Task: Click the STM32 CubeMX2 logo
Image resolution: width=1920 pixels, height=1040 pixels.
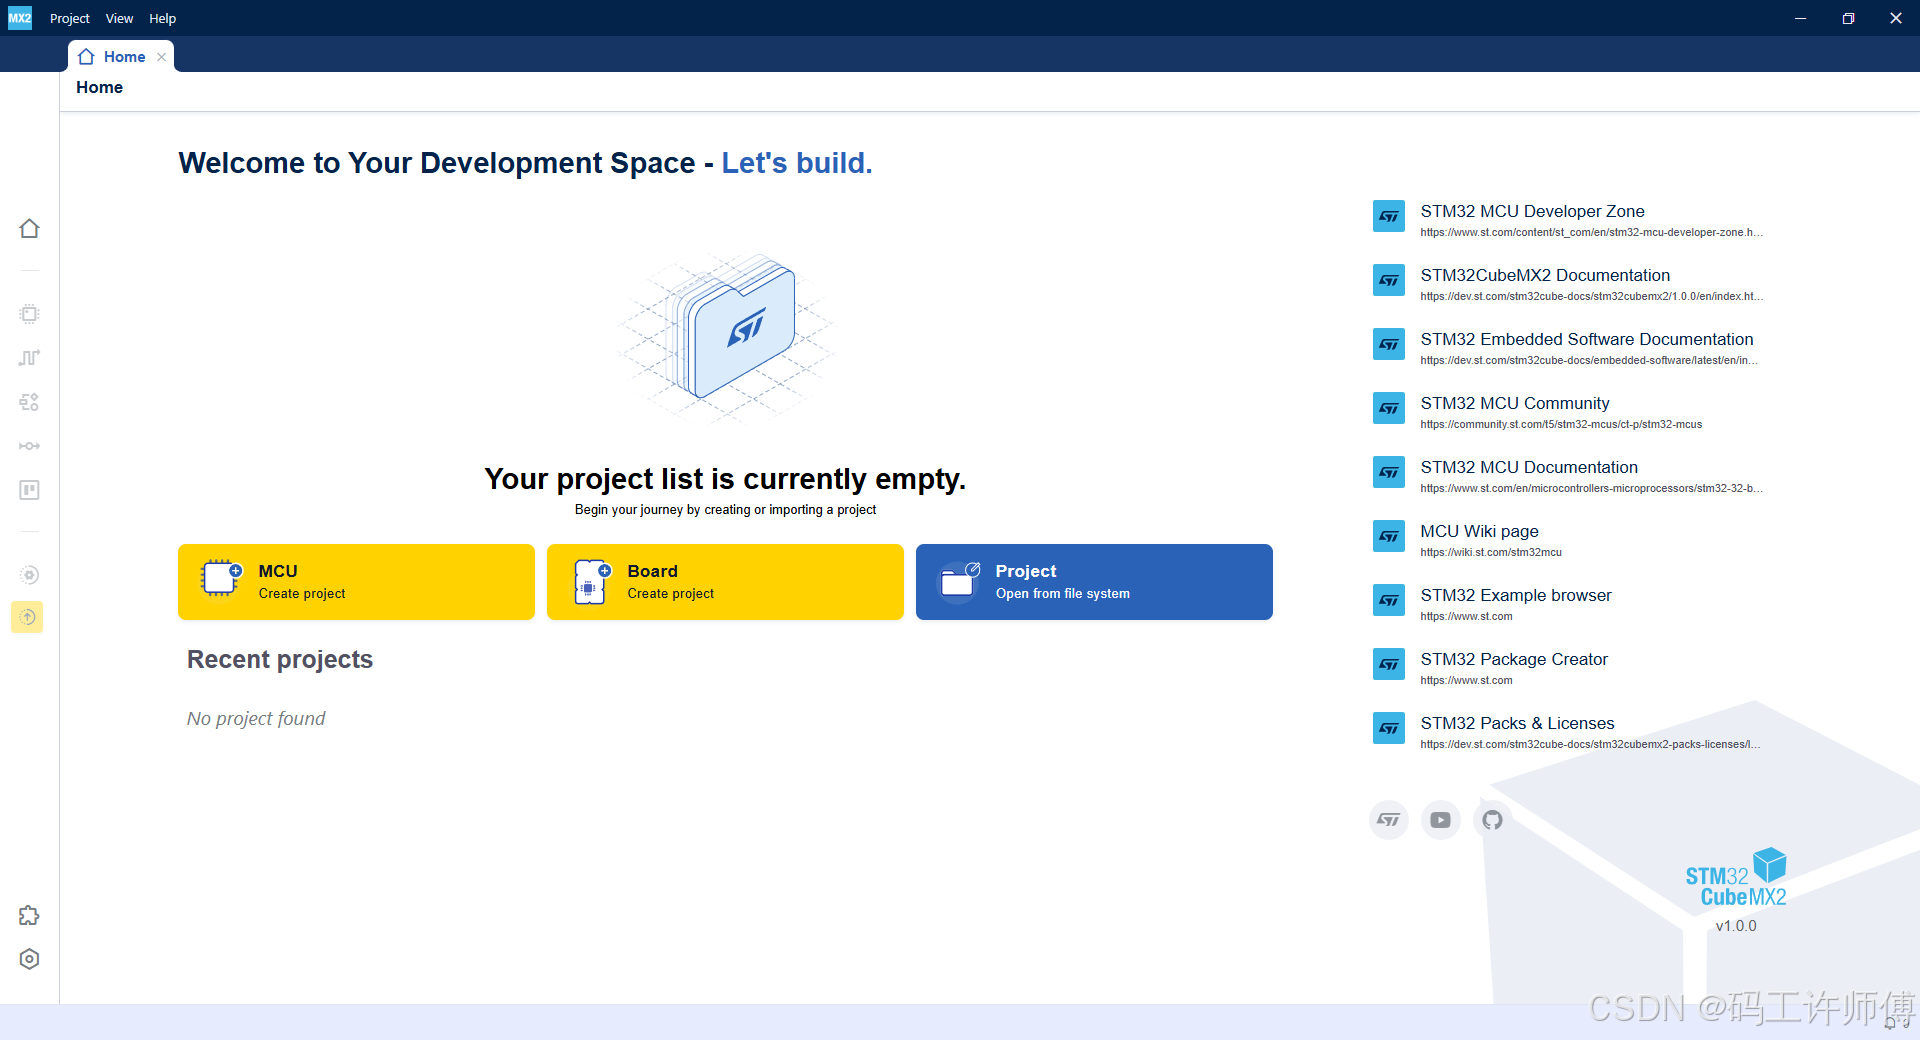Action: [x=1736, y=878]
